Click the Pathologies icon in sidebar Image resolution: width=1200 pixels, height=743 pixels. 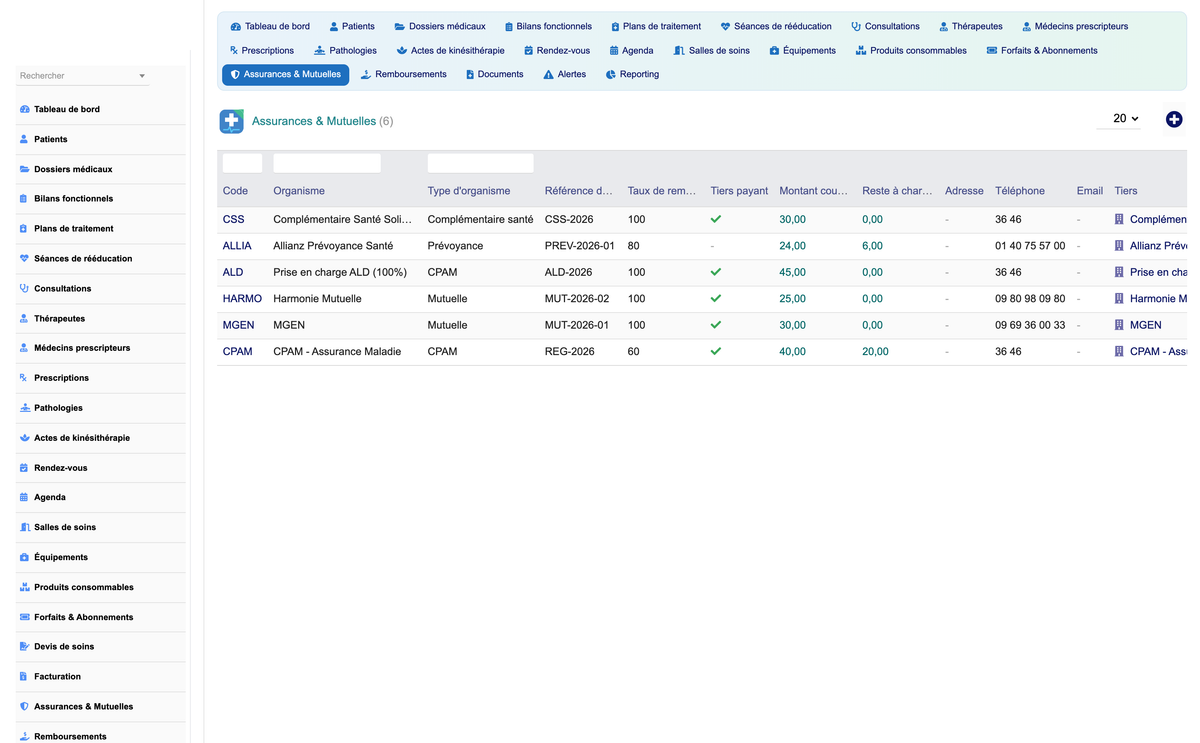coord(24,408)
